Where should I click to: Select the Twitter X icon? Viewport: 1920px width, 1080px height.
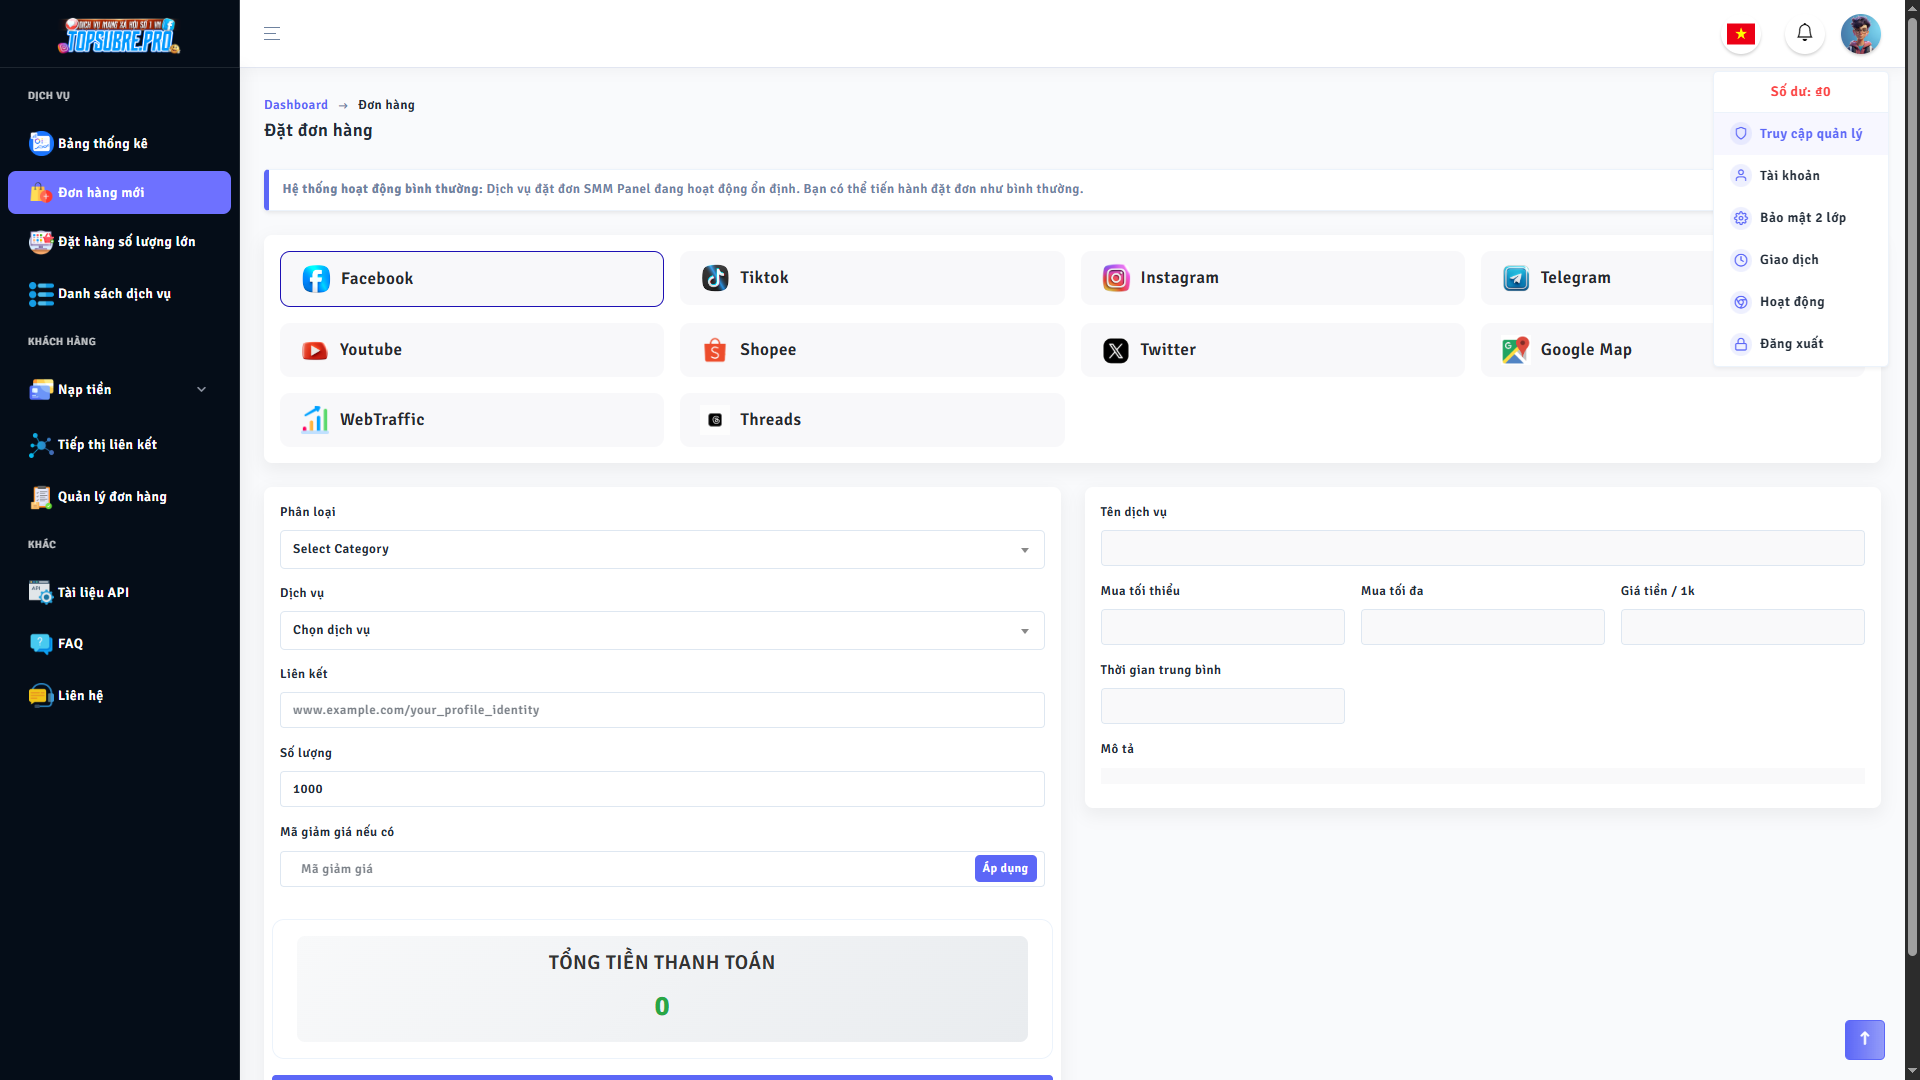tap(1116, 350)
